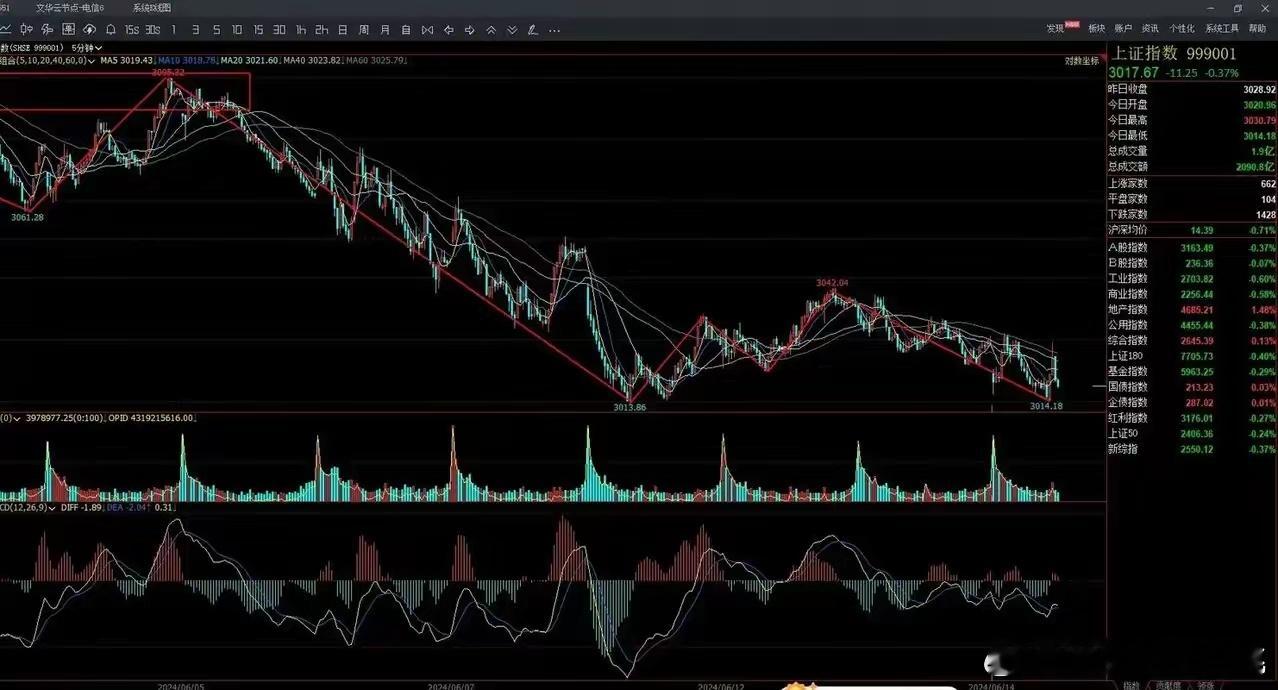Switch to the 30-minute period
Image resolution: width=1278 pixels, height=690 pixels.
(279, 30)
